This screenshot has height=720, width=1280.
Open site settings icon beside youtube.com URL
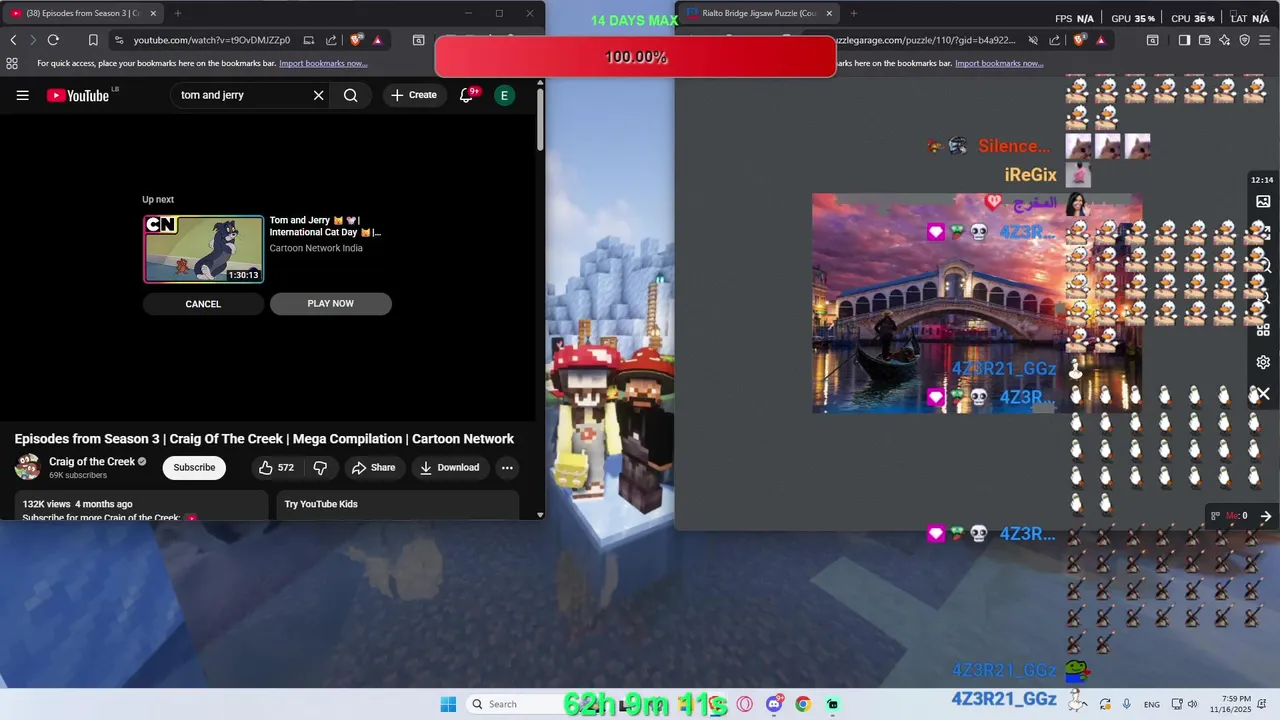[x=119, y=40]
